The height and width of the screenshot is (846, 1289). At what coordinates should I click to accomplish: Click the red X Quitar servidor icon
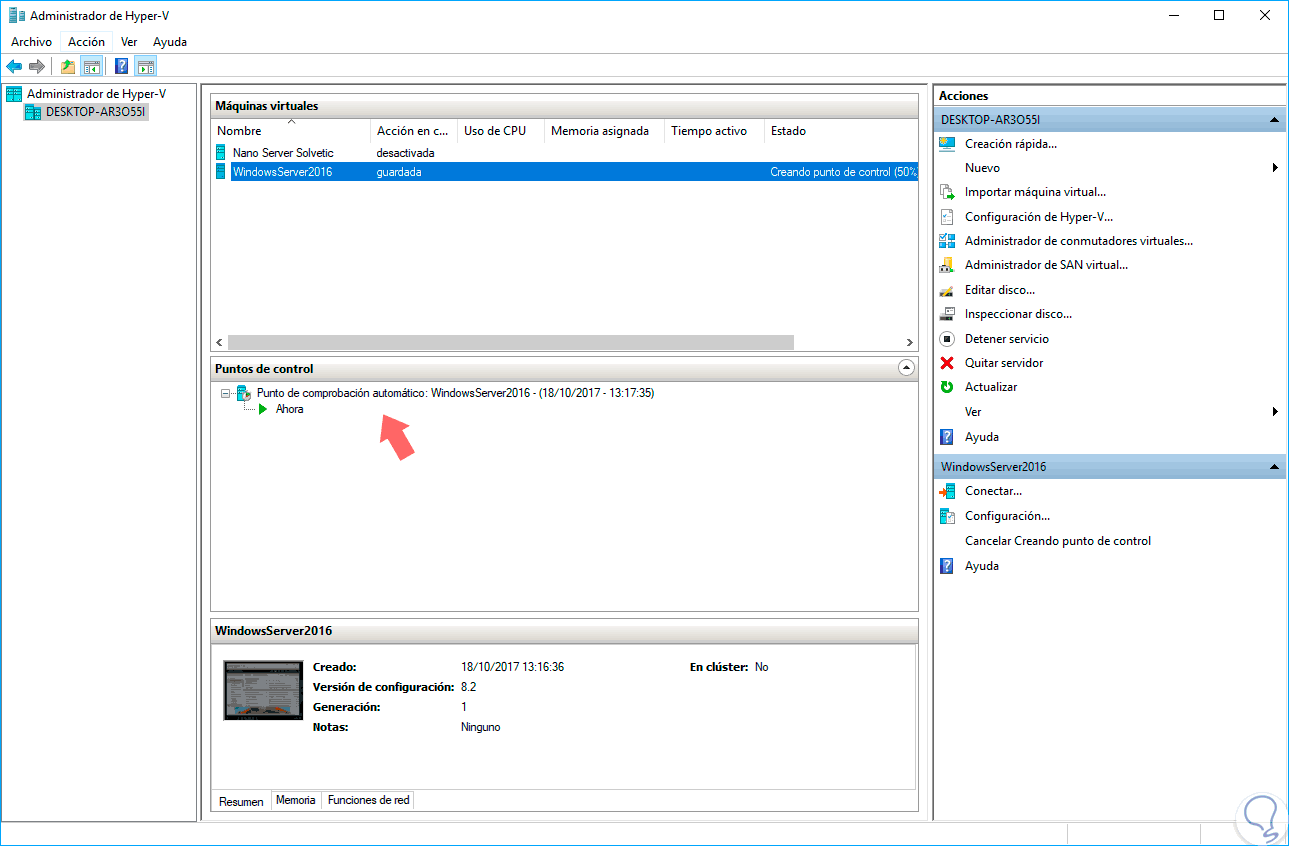coord(947,363)
